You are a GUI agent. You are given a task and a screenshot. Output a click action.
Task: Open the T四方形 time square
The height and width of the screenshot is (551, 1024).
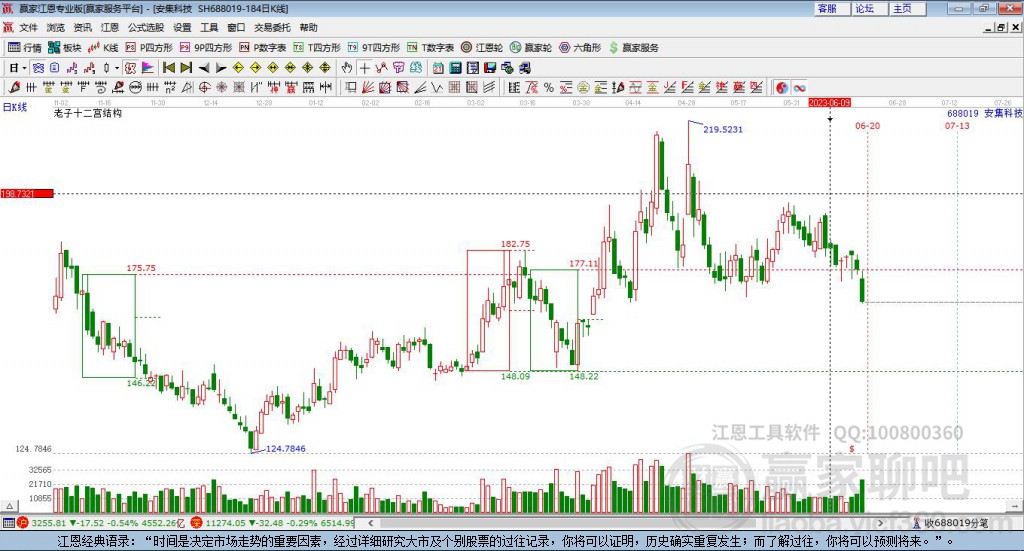(x=317, y=48)
